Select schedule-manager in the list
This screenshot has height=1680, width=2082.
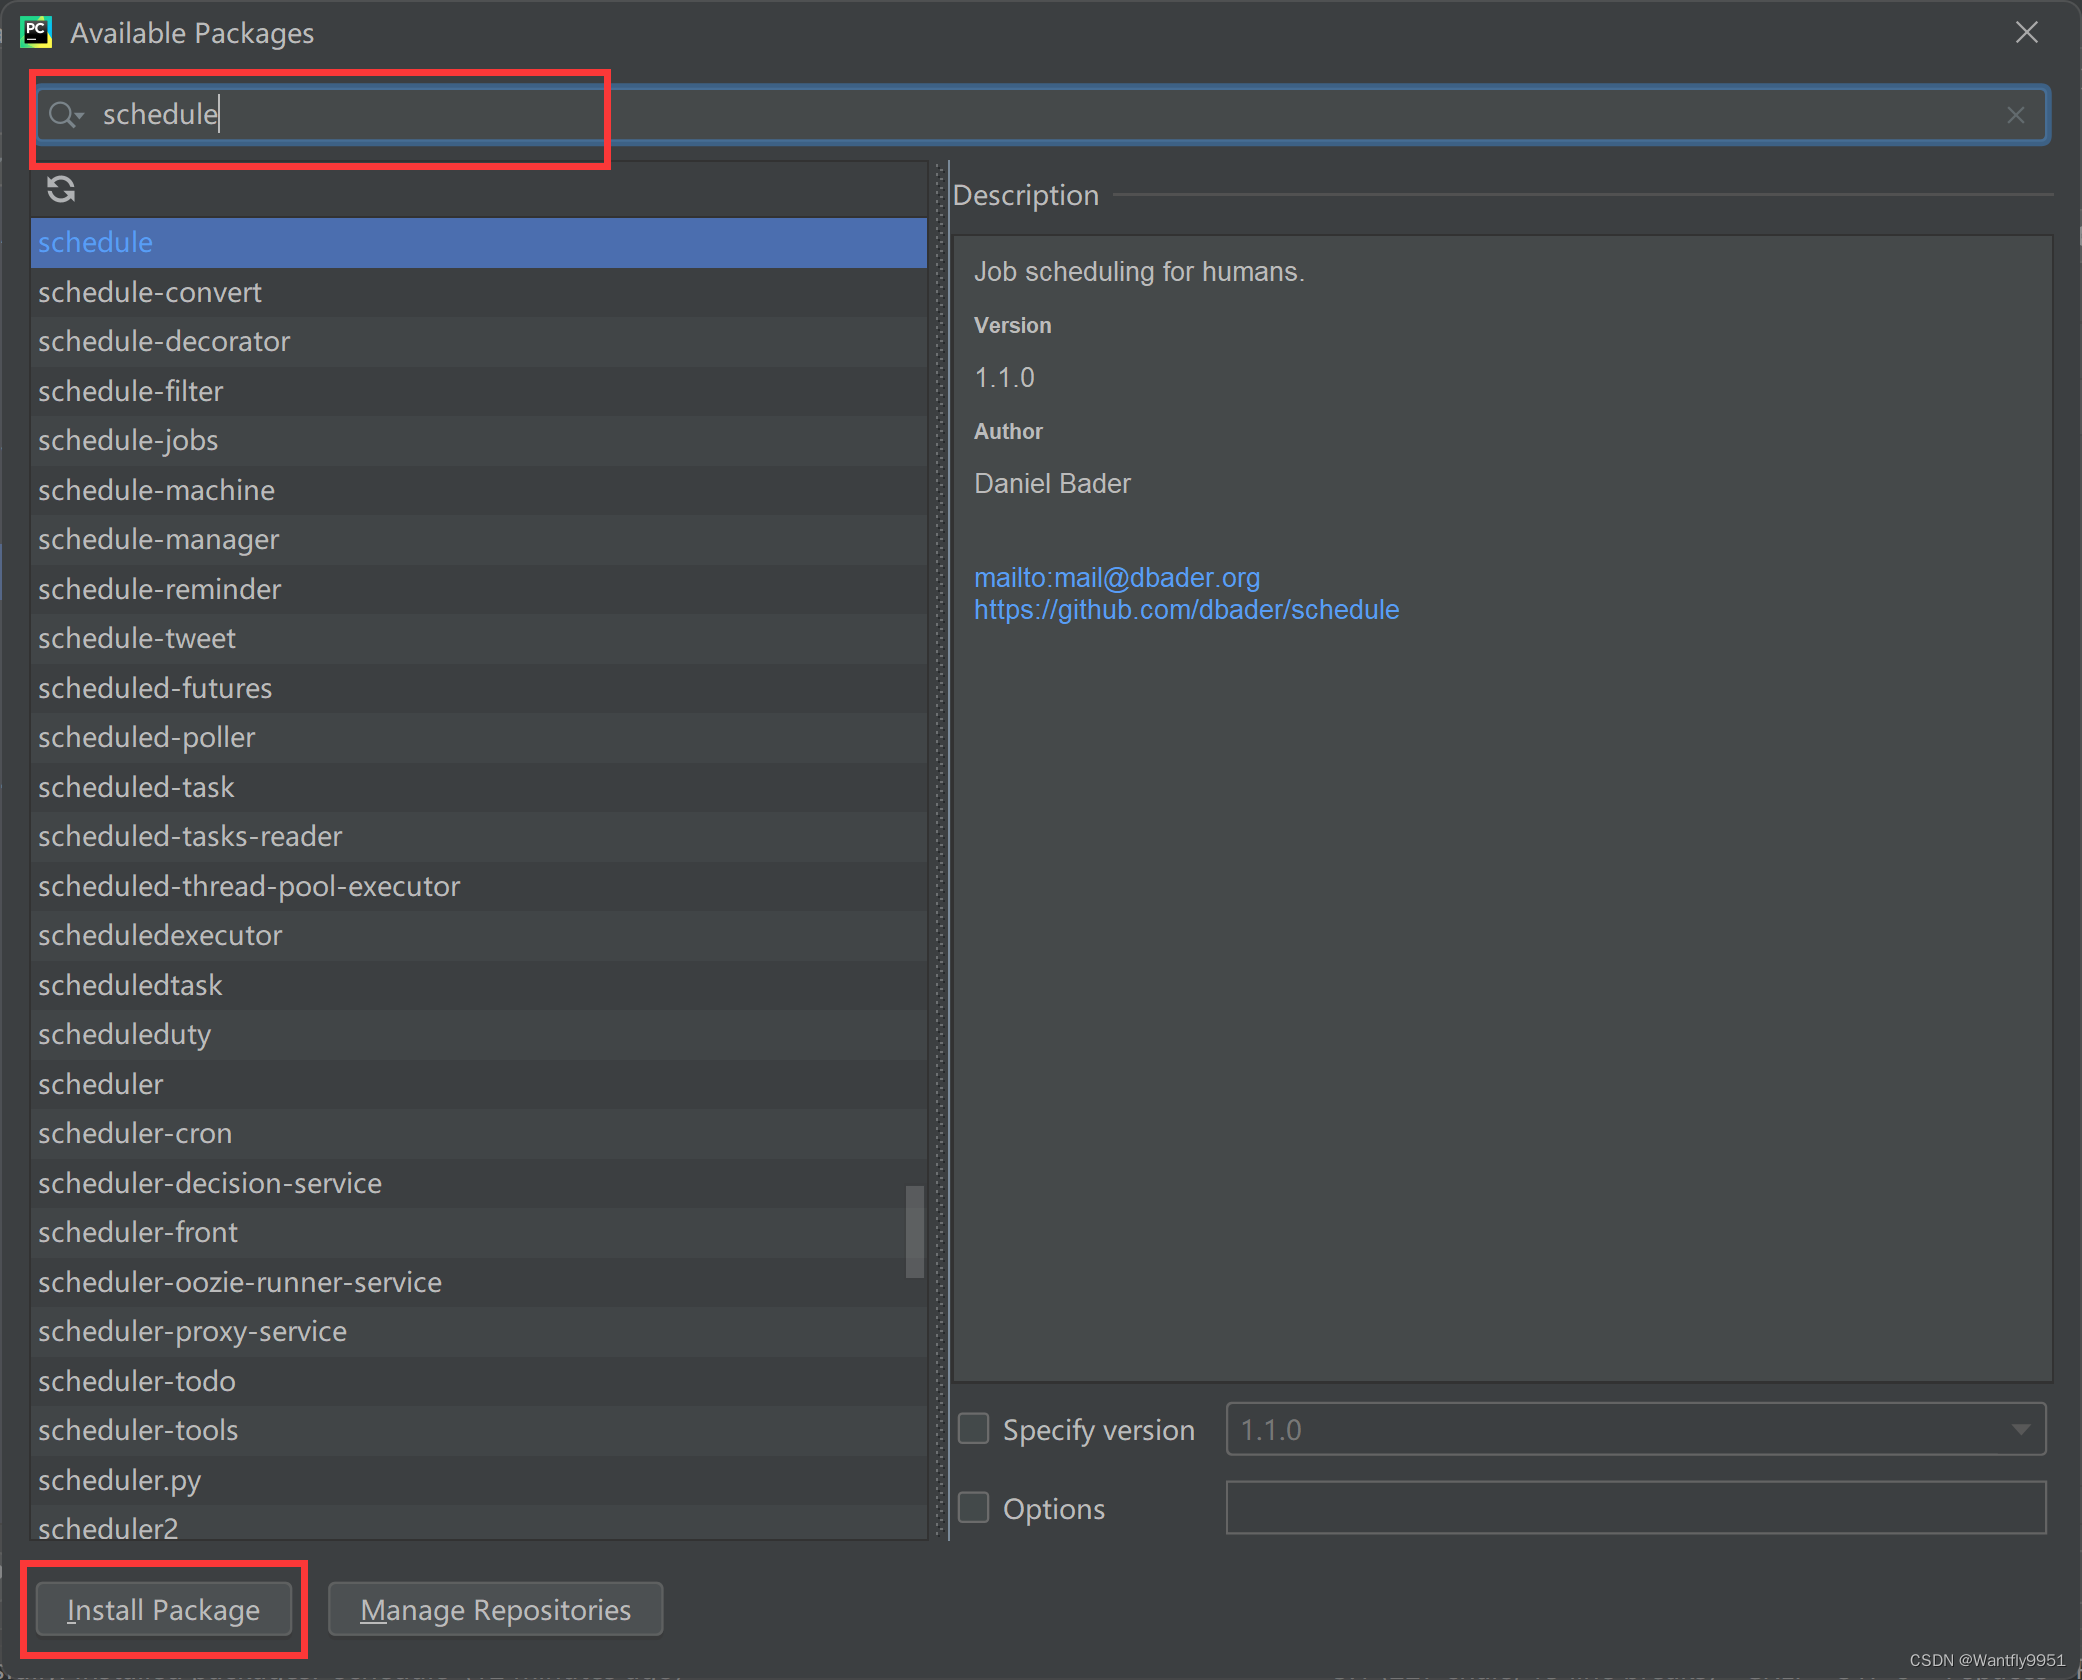click(x=479, y=540)
